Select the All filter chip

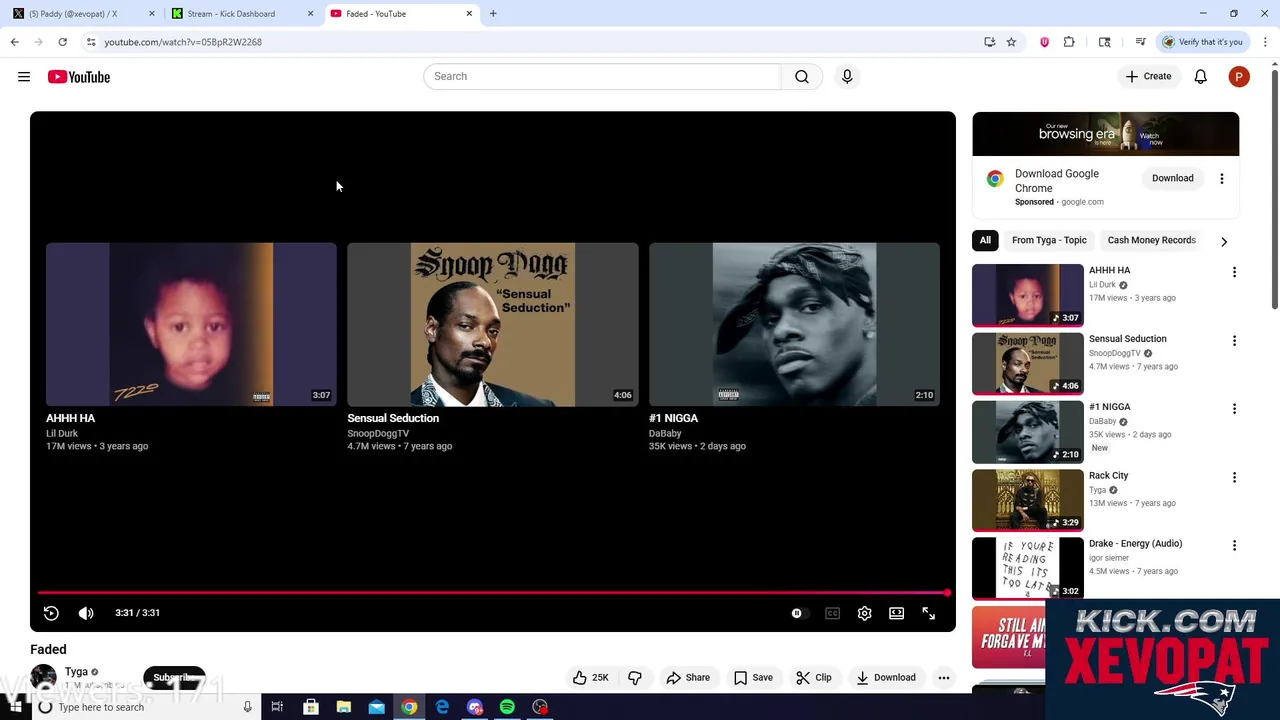985,240
